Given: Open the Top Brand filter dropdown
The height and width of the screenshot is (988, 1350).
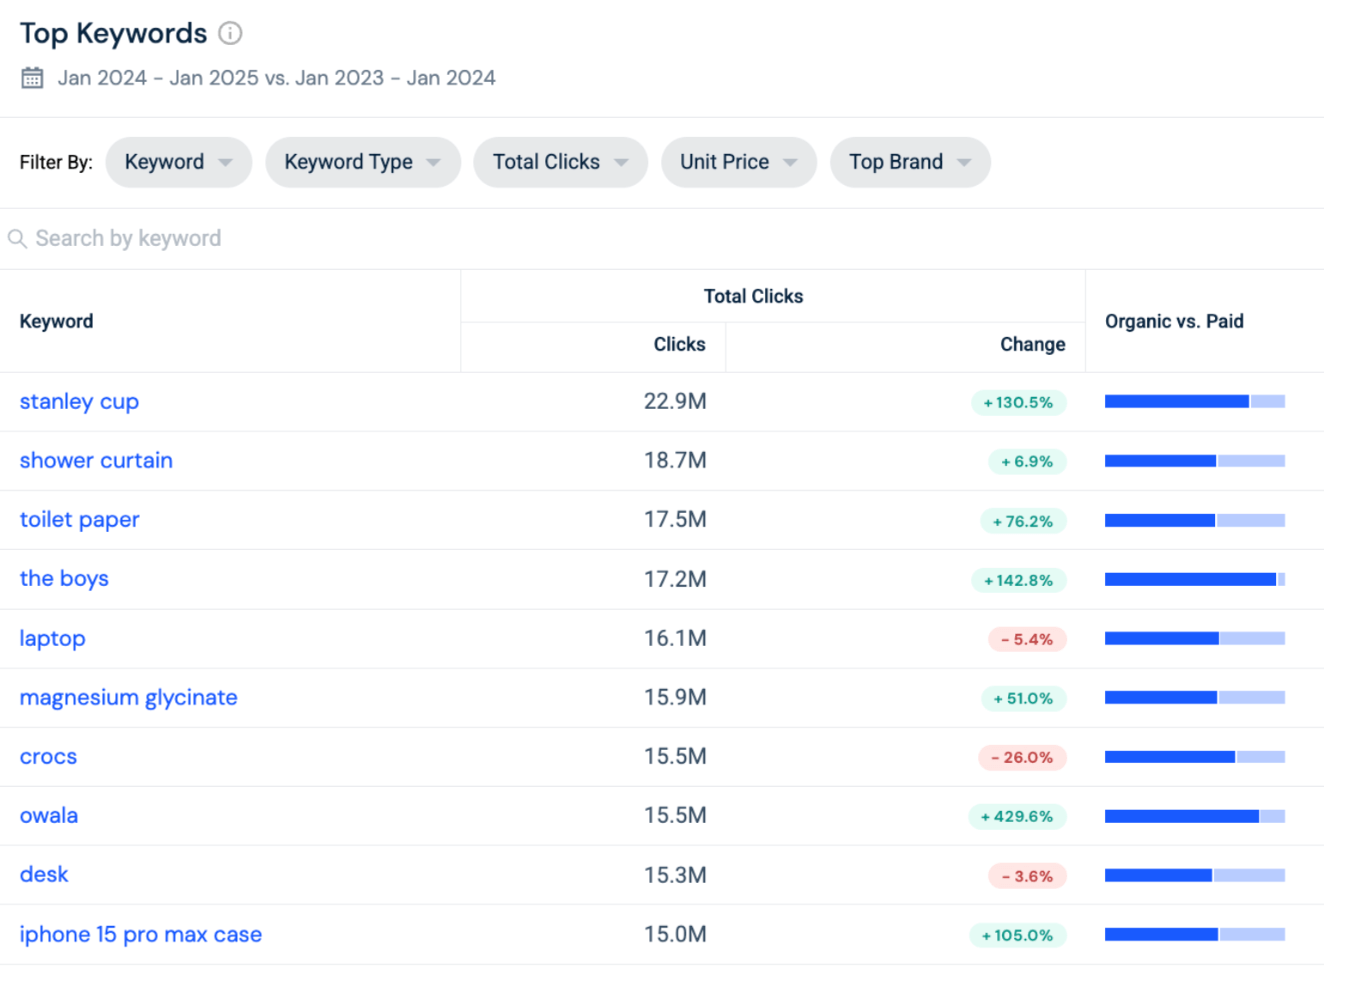Looking at the screenshot, I should tap(910, 162).
